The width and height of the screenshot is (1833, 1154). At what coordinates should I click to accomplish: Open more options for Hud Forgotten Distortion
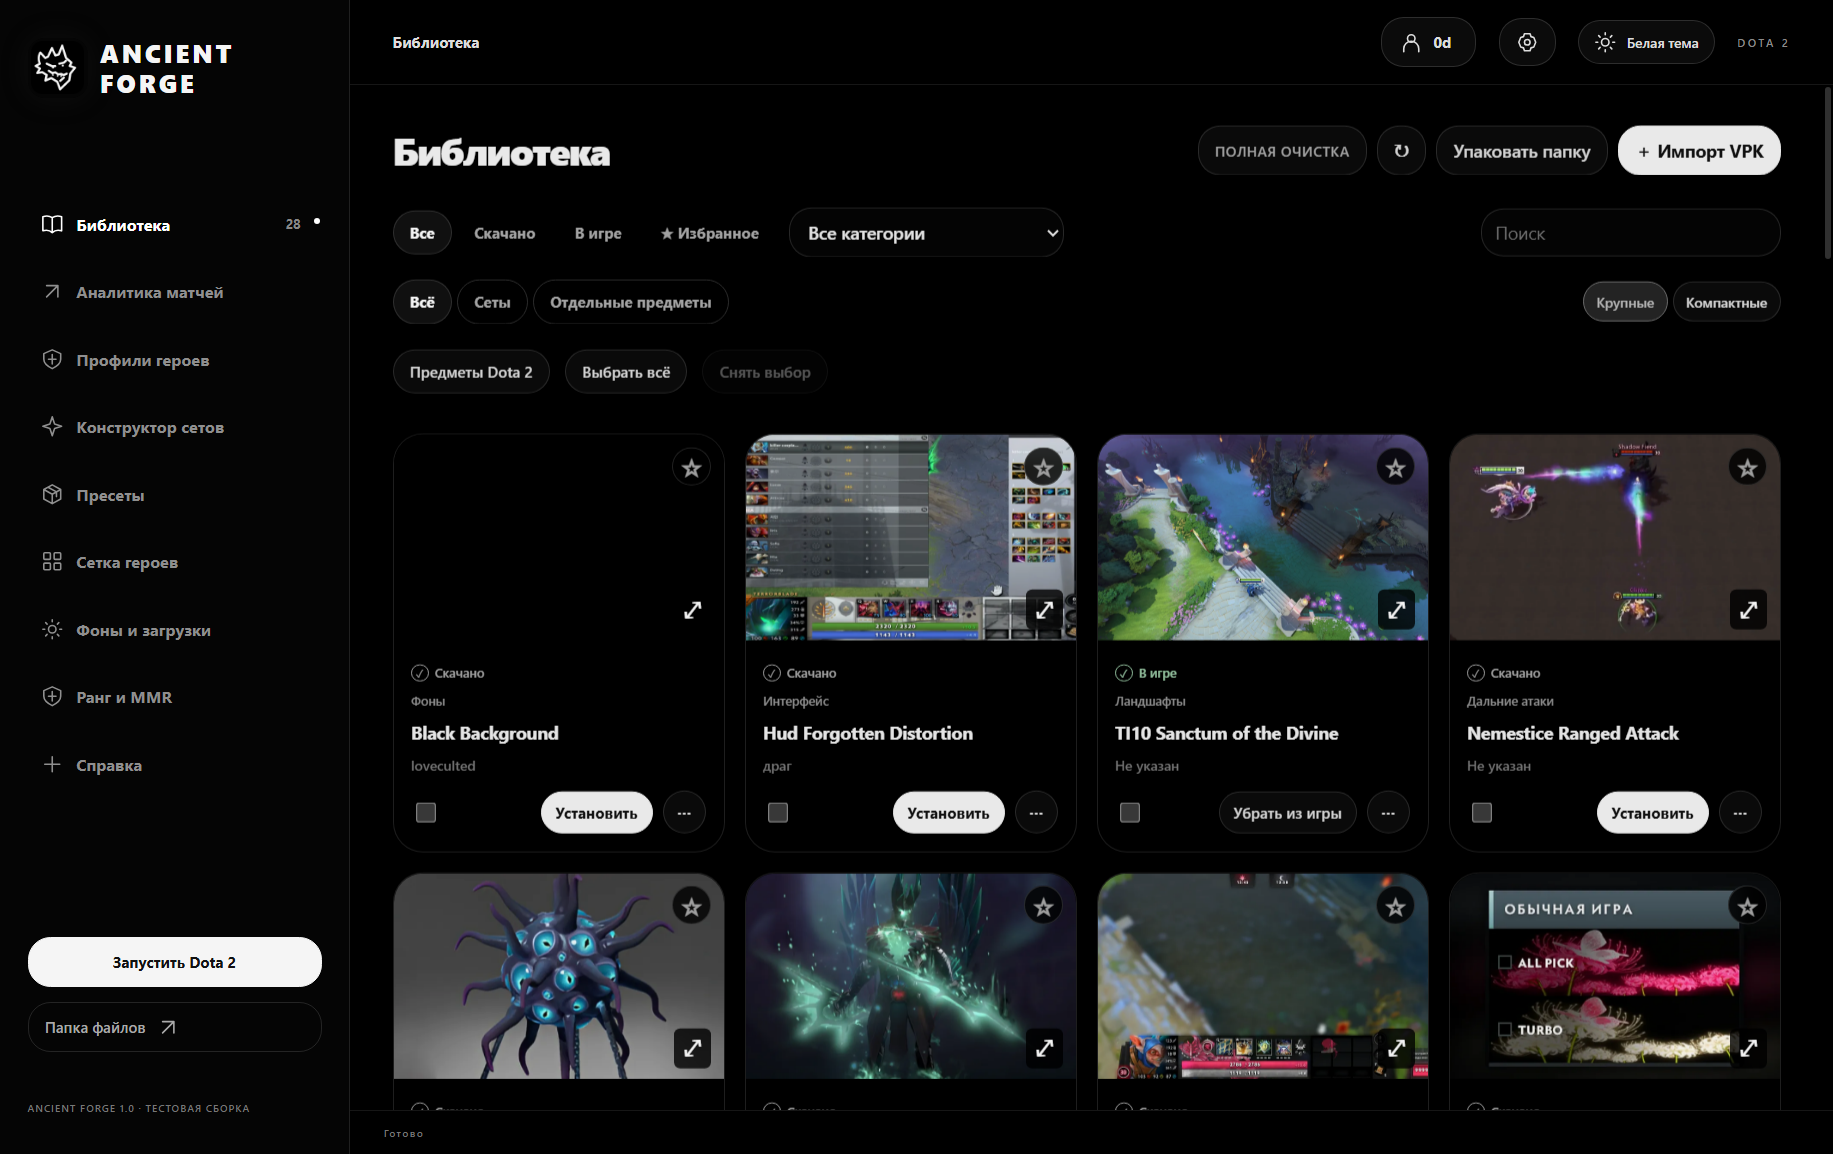pyautogui.click(x=1036, y=813)
